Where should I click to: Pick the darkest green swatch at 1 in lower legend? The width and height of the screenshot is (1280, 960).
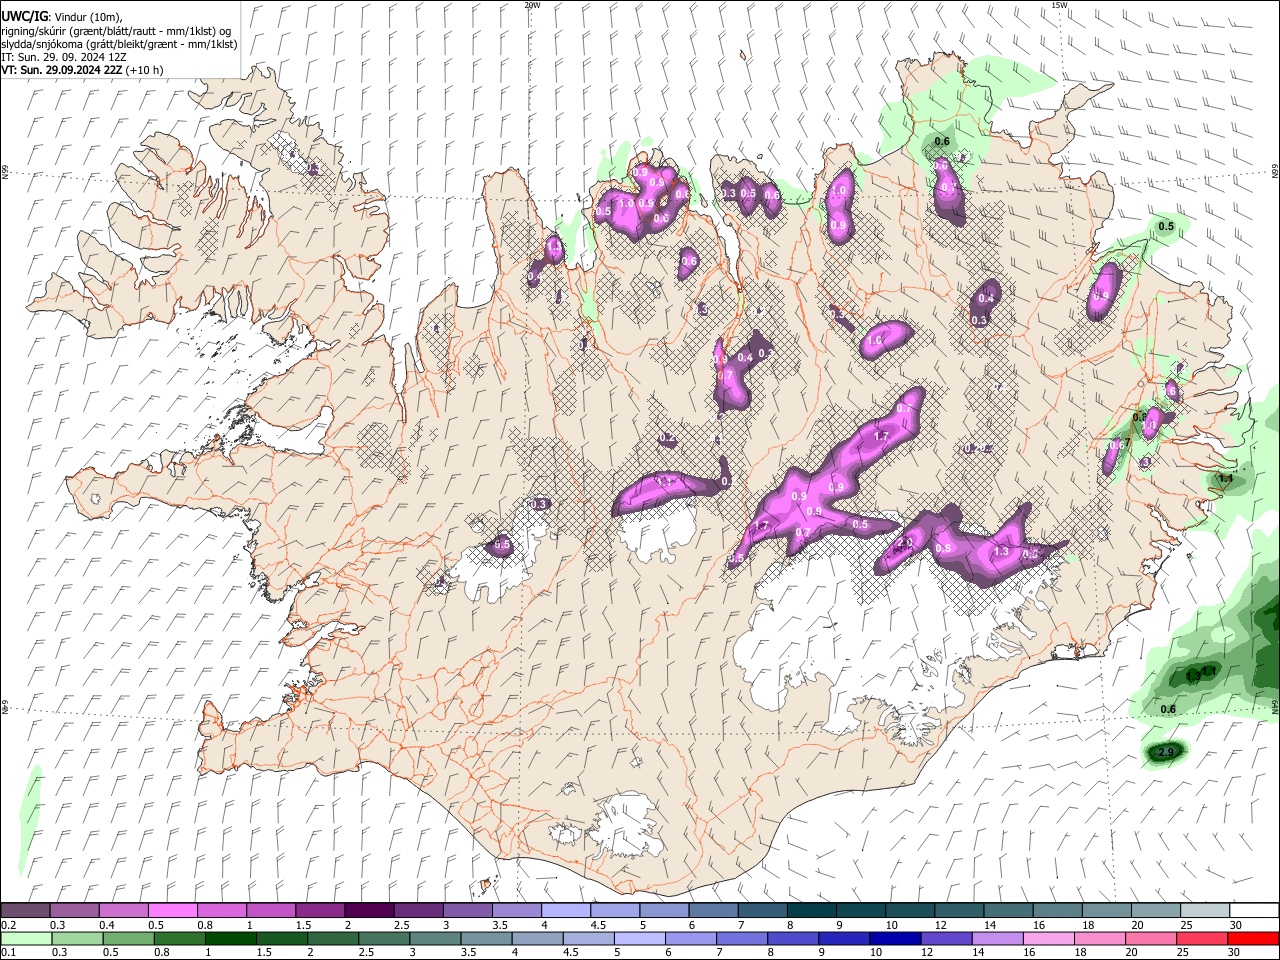point(230,938)
